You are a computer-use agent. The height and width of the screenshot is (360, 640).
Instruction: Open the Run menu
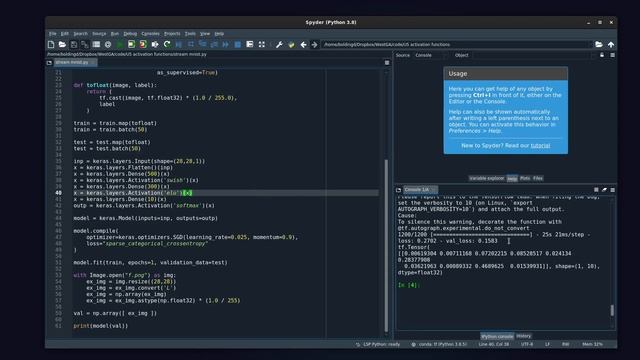(115, 33)
